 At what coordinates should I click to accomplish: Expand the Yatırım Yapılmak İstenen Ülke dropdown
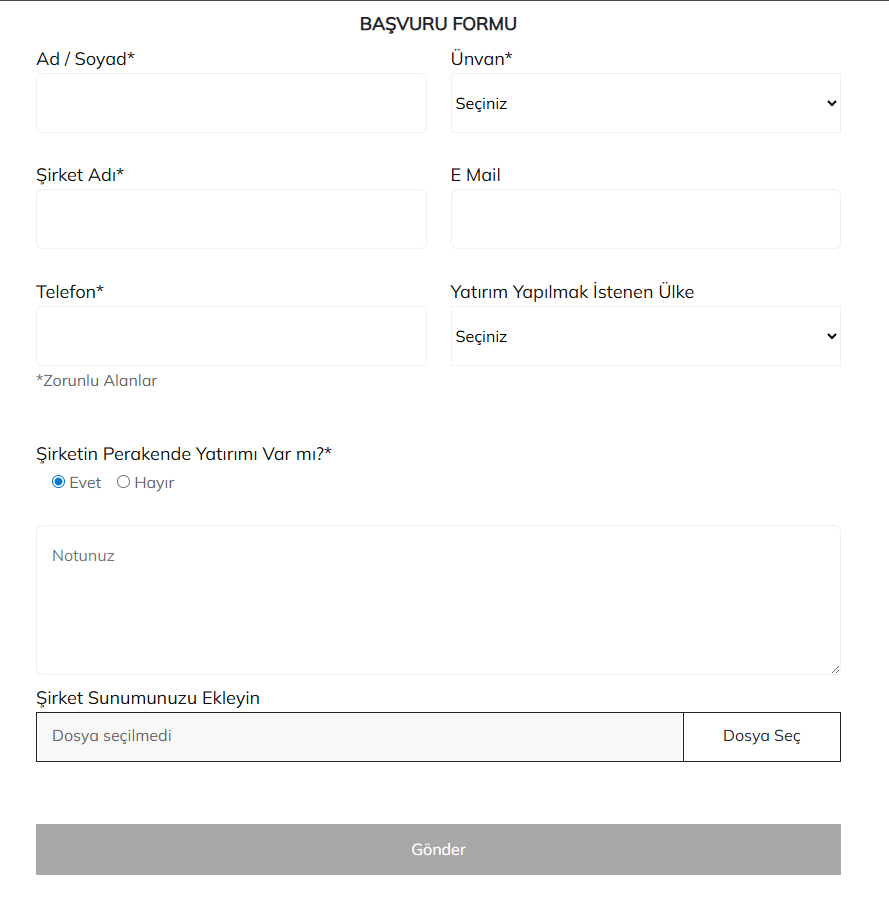[x=645, y=336]
